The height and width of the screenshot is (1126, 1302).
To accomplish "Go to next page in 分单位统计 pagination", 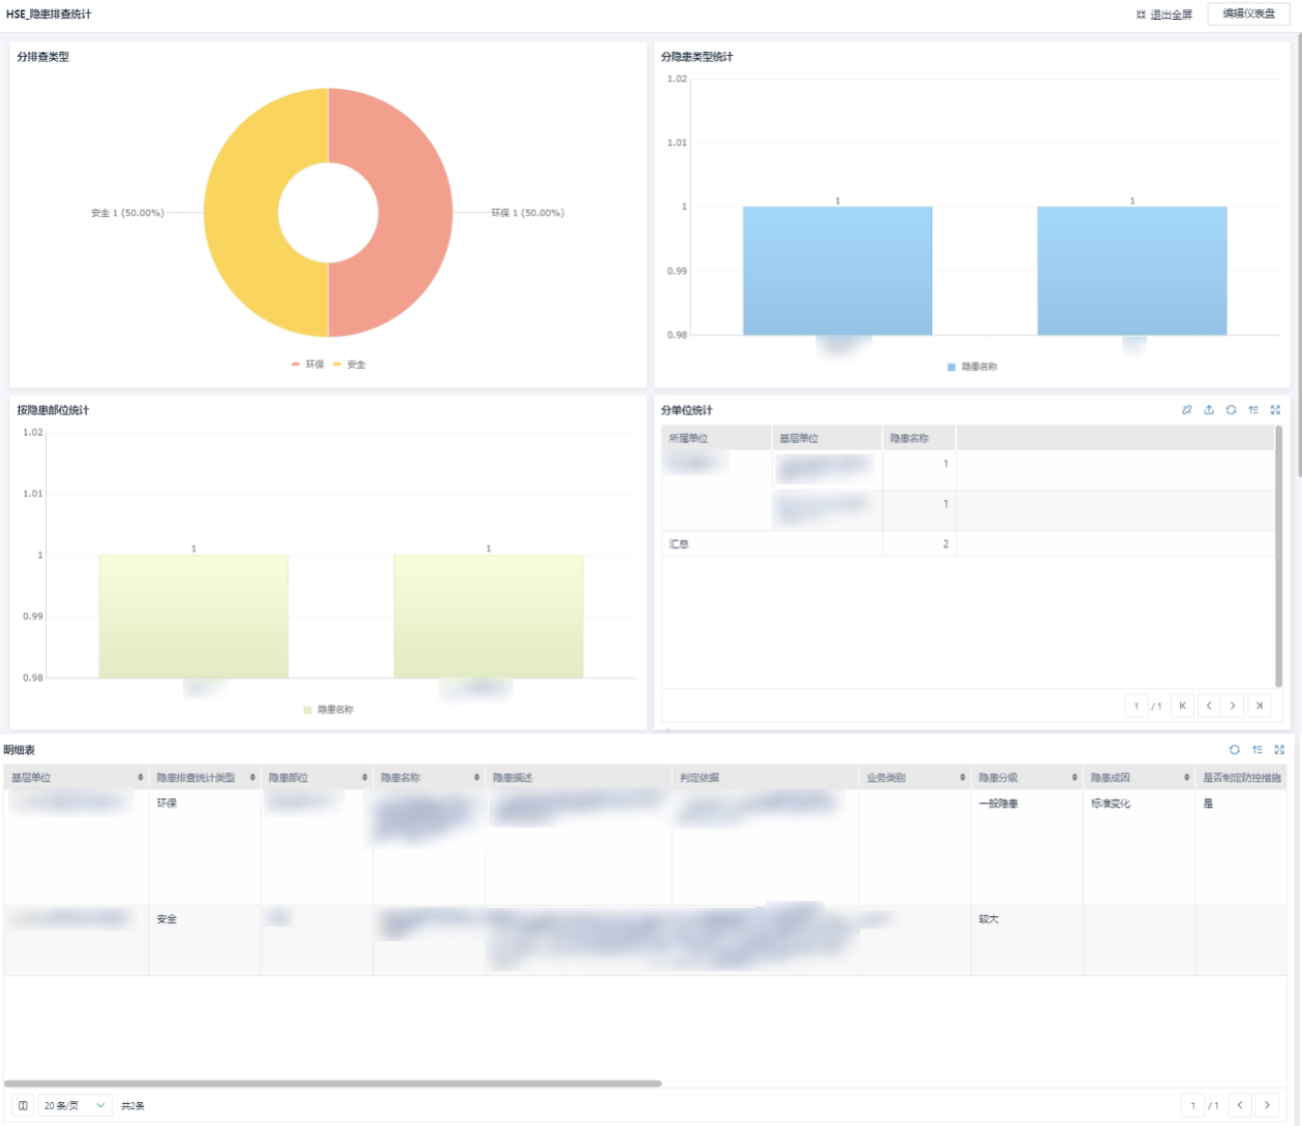I will tap(1233, 706).
